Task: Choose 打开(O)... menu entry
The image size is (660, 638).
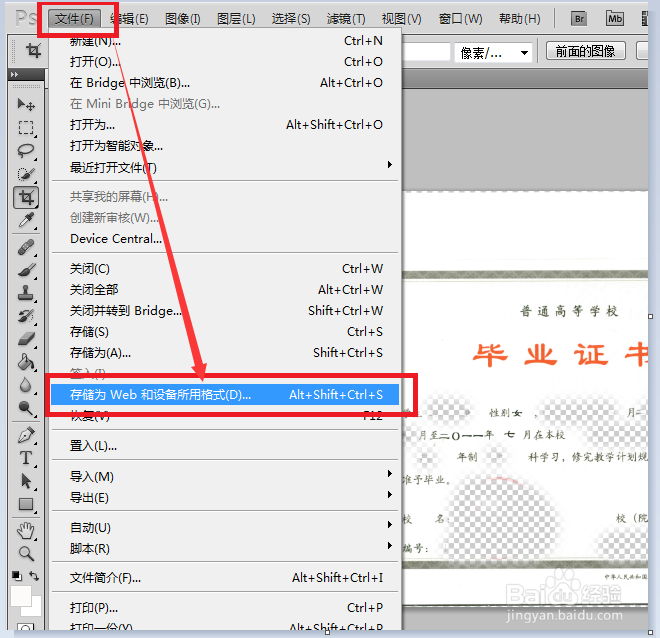Action: click(x=225, y=62)
